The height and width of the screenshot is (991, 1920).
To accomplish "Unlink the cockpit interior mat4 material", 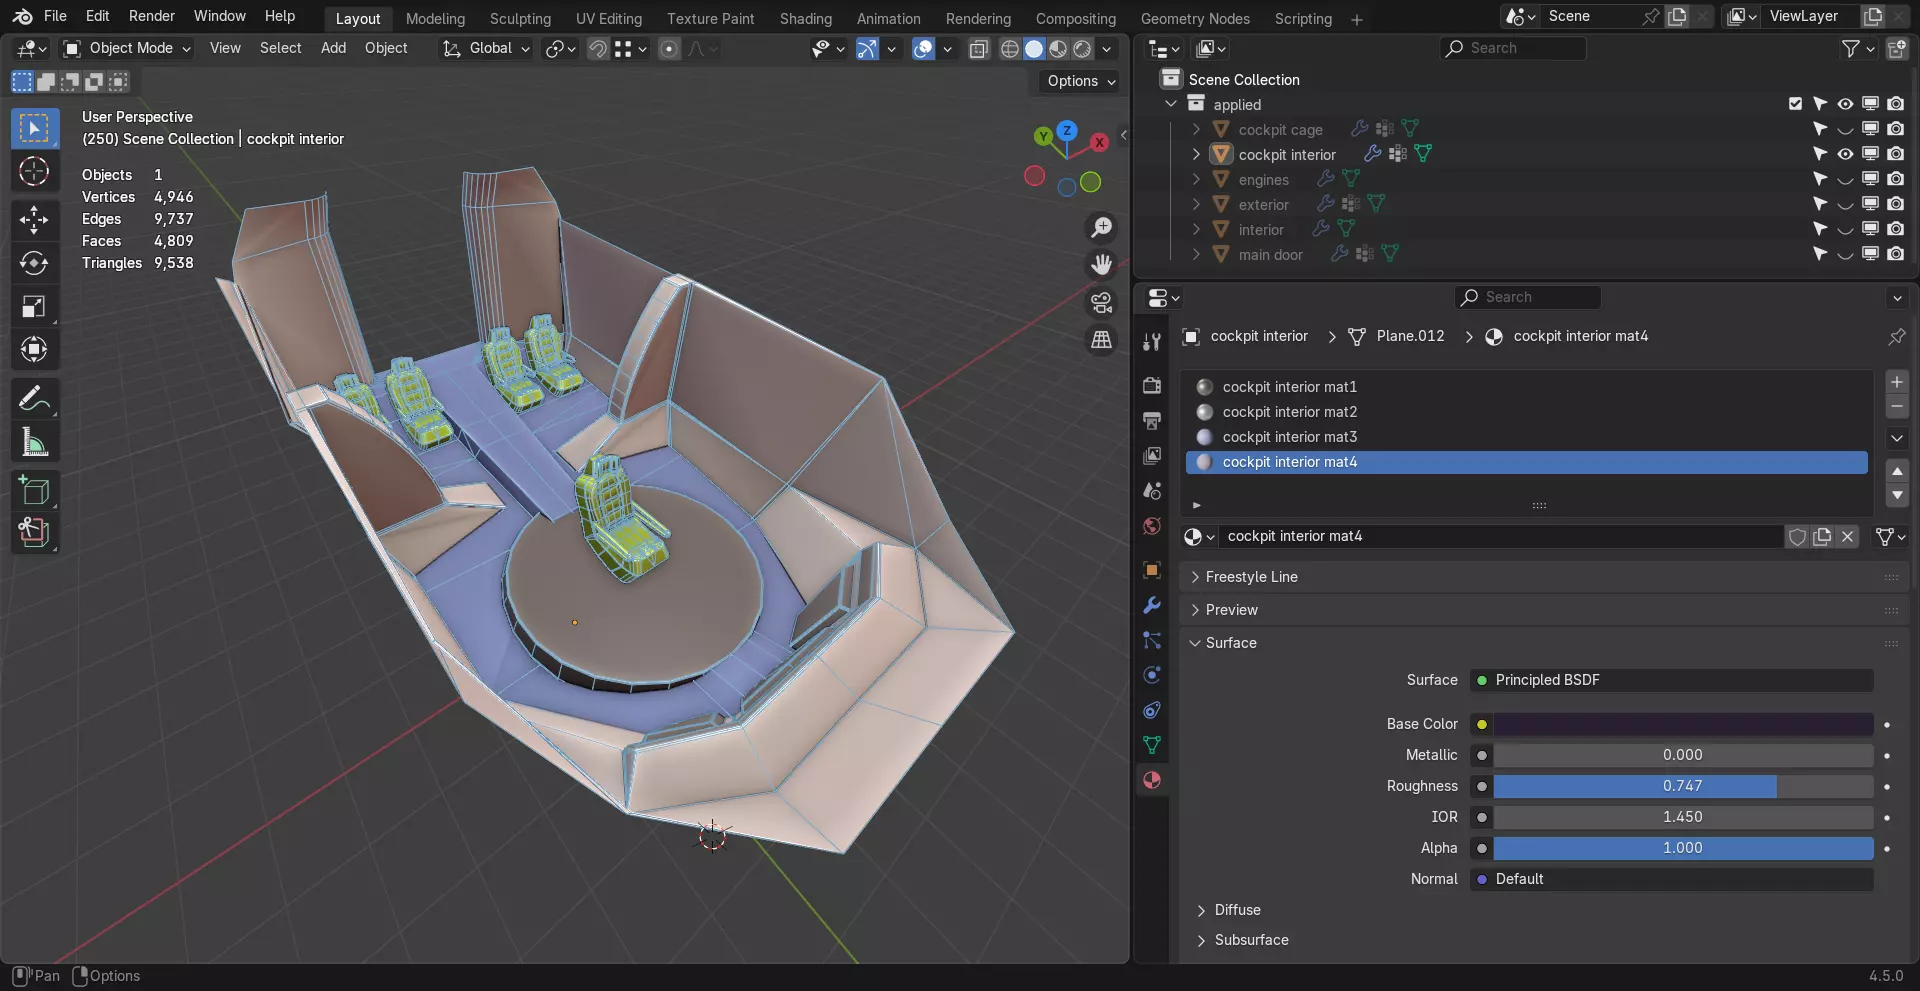I will (1847, 537).
